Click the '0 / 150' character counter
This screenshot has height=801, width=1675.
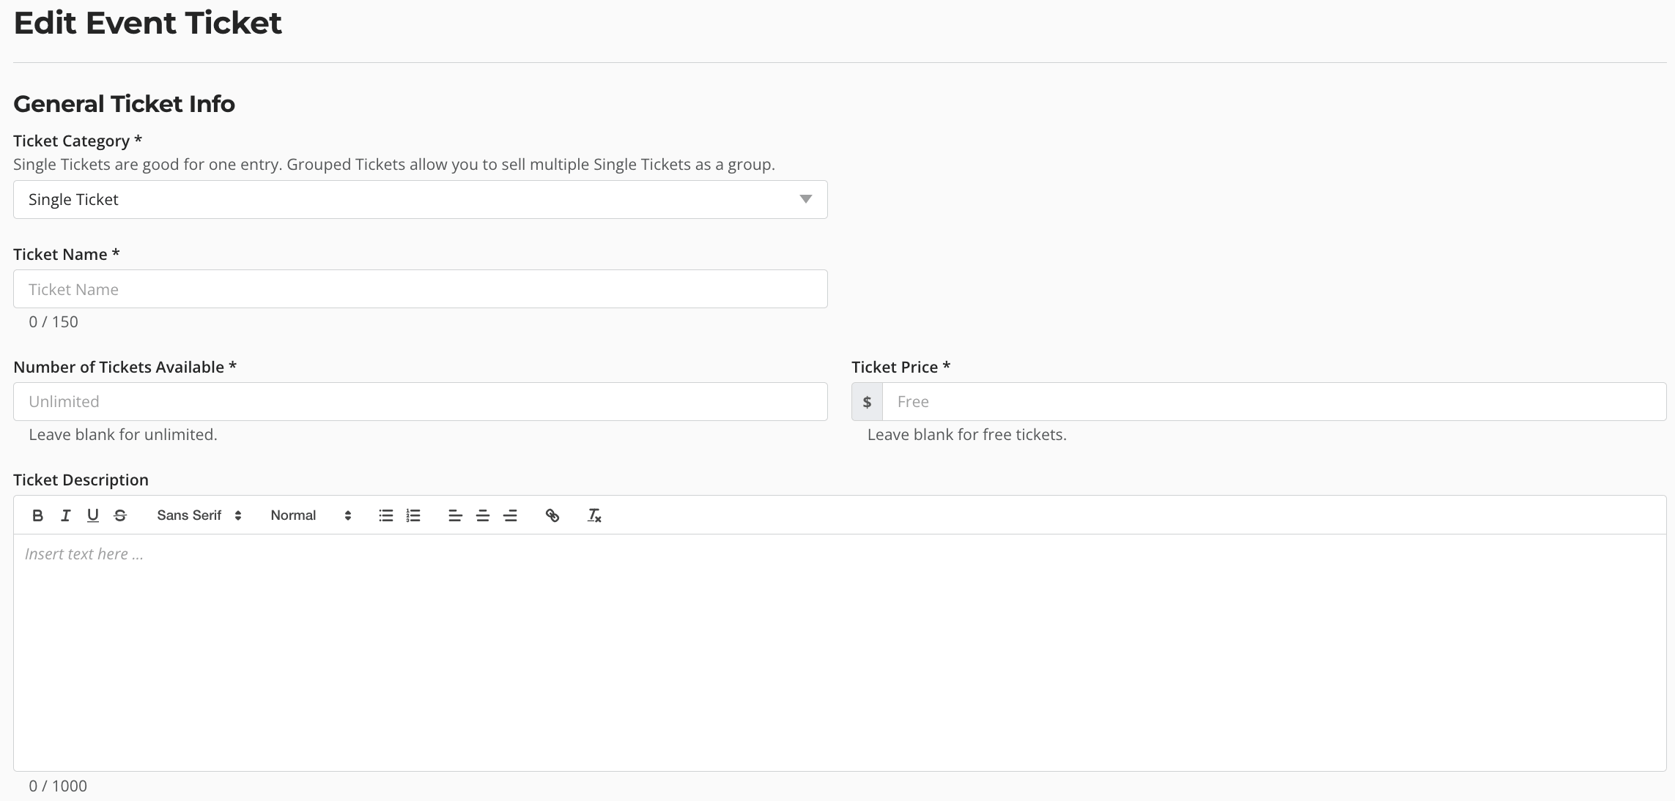click(53, 322)
